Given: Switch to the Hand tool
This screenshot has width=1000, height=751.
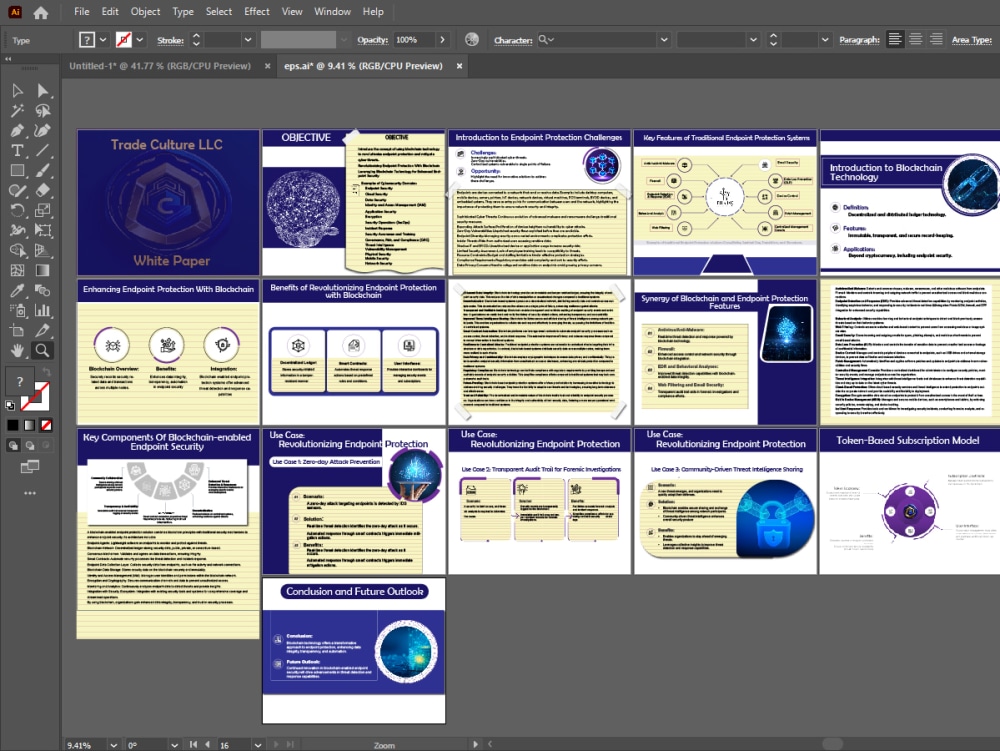Looking at the screenshot, I should (17, 350).
